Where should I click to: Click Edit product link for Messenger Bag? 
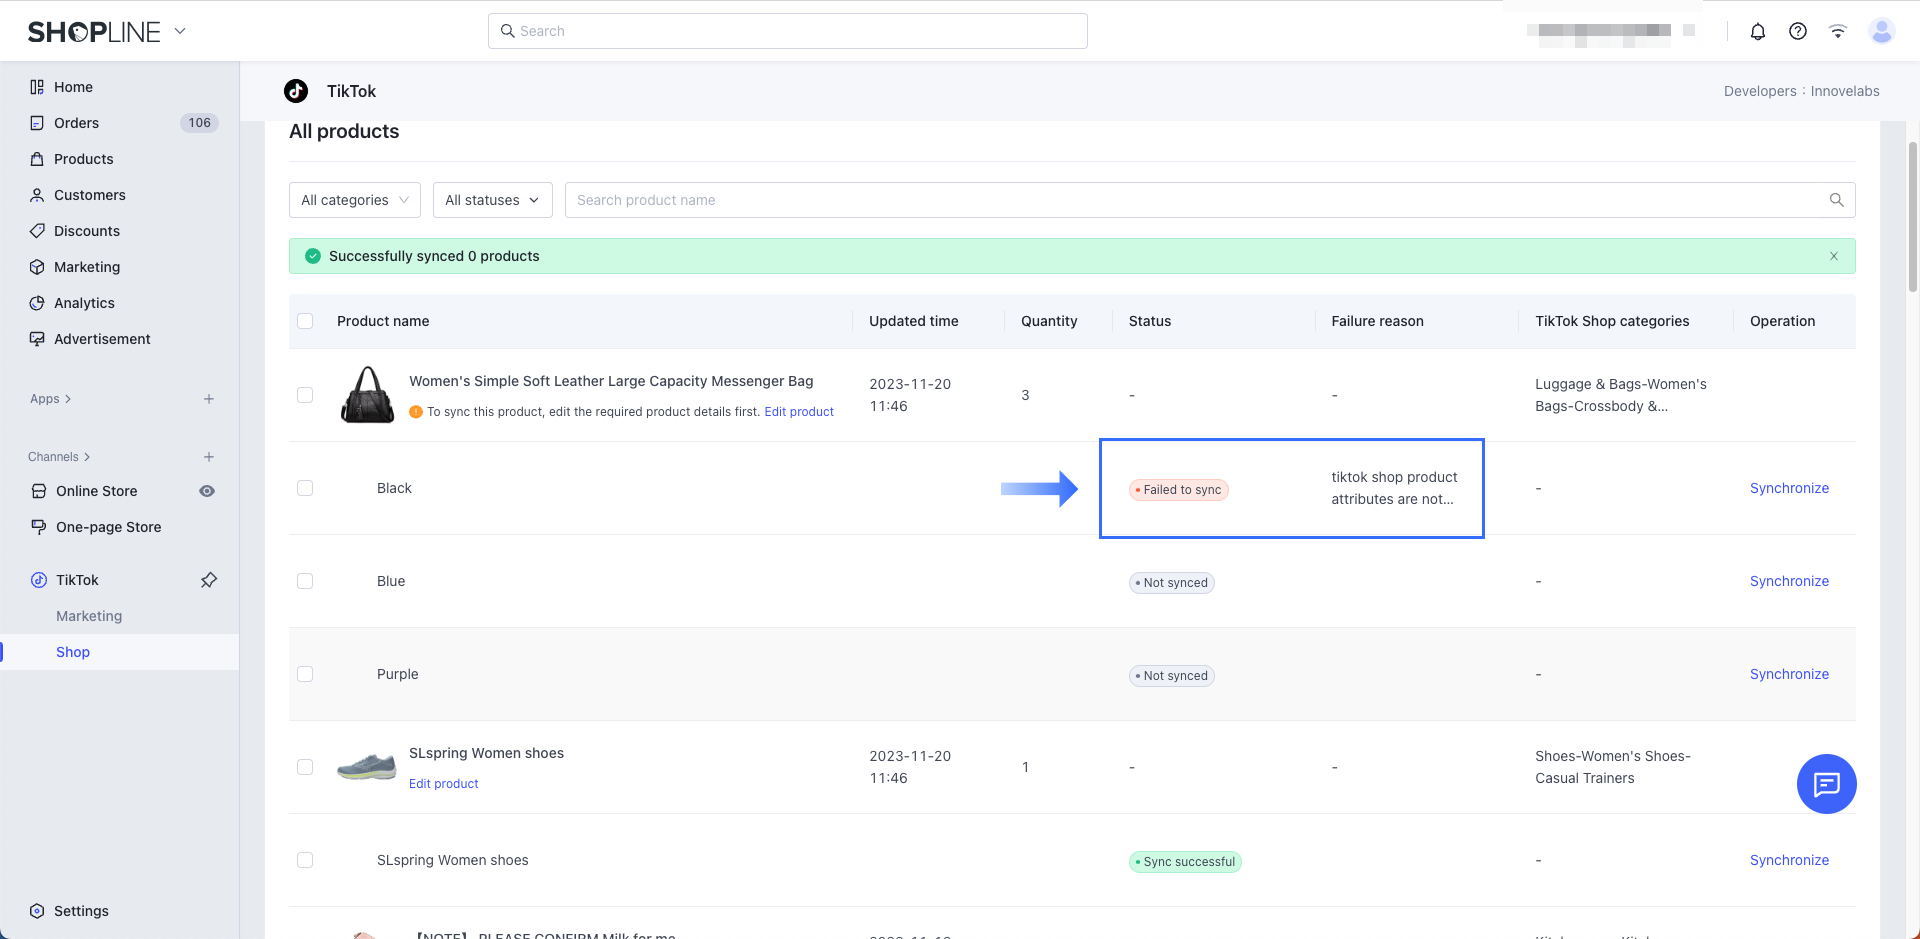tap(798, 412)
